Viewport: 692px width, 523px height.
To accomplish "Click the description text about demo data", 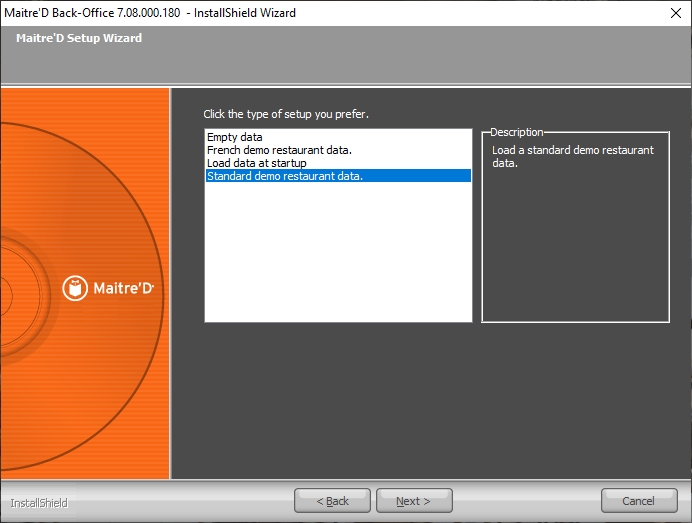I will [x=572, y=156].
